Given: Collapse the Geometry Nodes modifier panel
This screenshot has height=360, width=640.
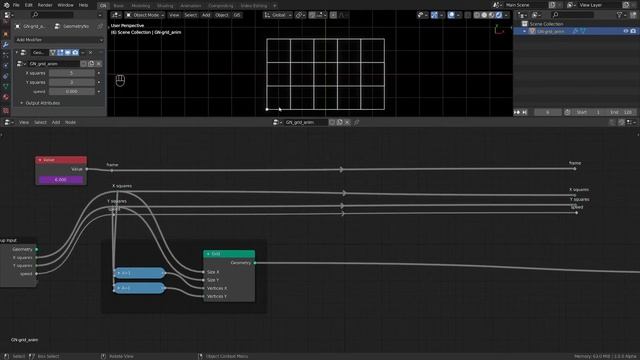Looking at the screenshot, I should [17, 53].
